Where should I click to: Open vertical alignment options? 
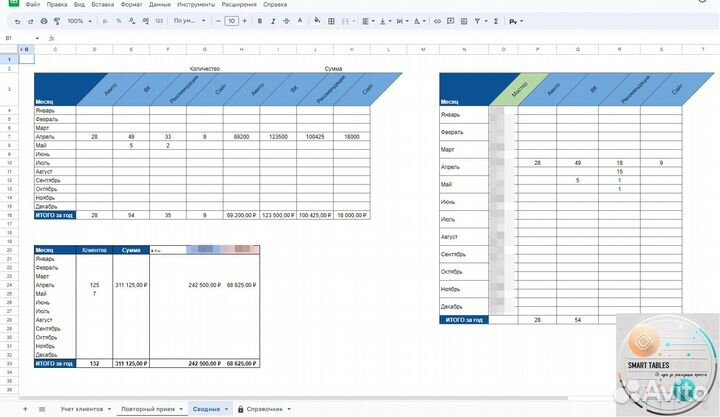385,21
